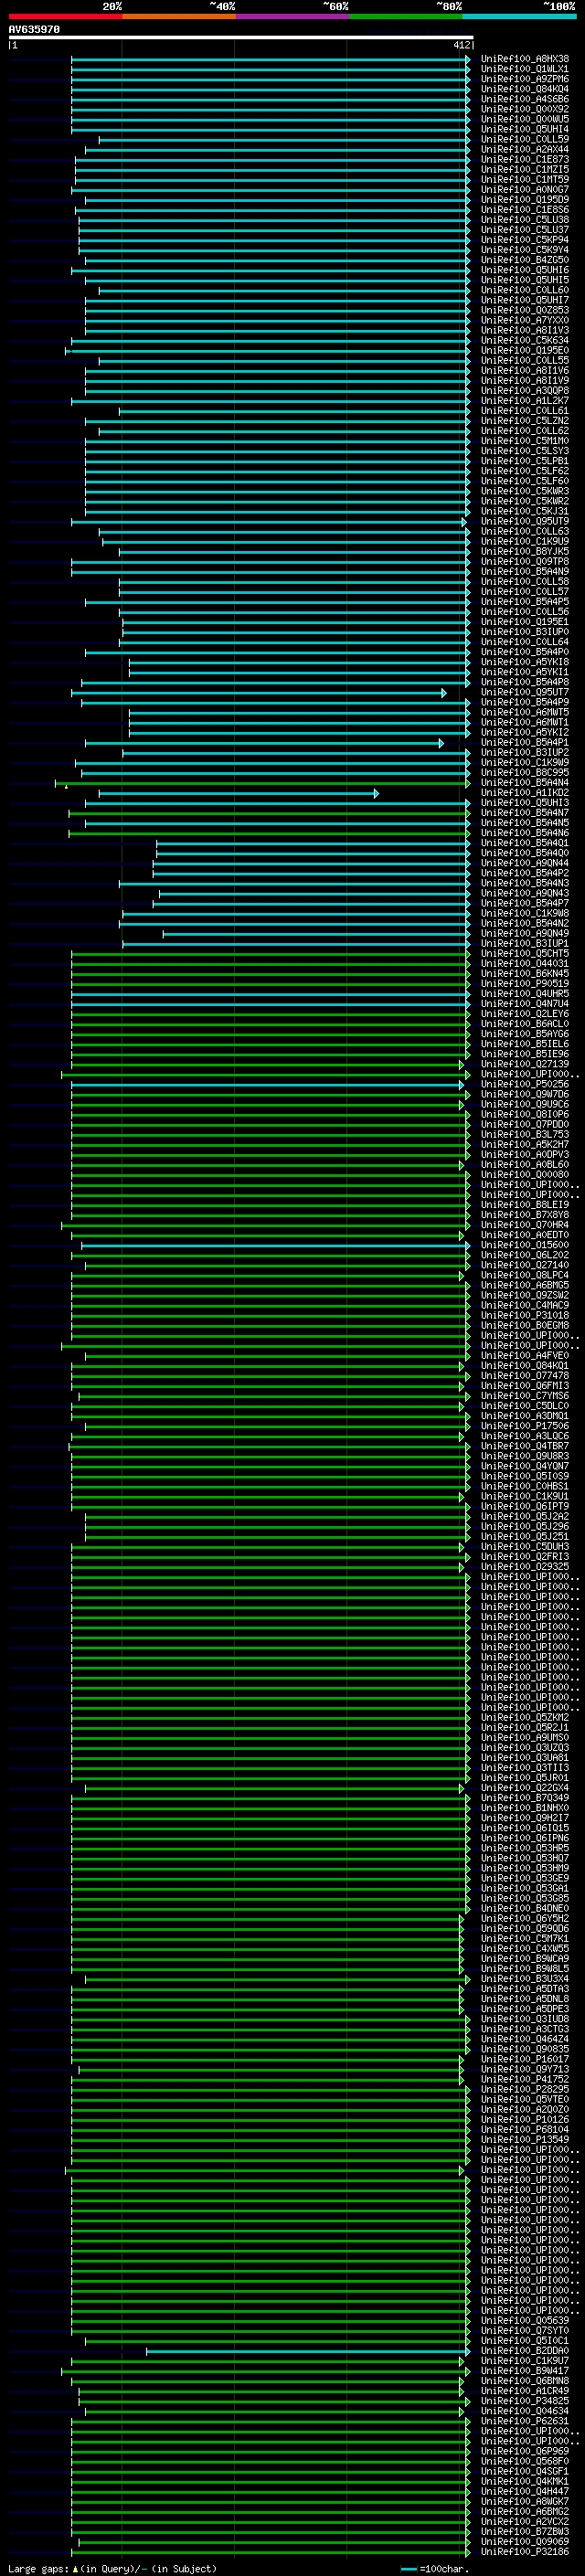Select the UniRef100_B3L753 label
Image resolution: width=585 pixels, height=2576 pixels.
pyautogui.click(x=524, y=1135)
